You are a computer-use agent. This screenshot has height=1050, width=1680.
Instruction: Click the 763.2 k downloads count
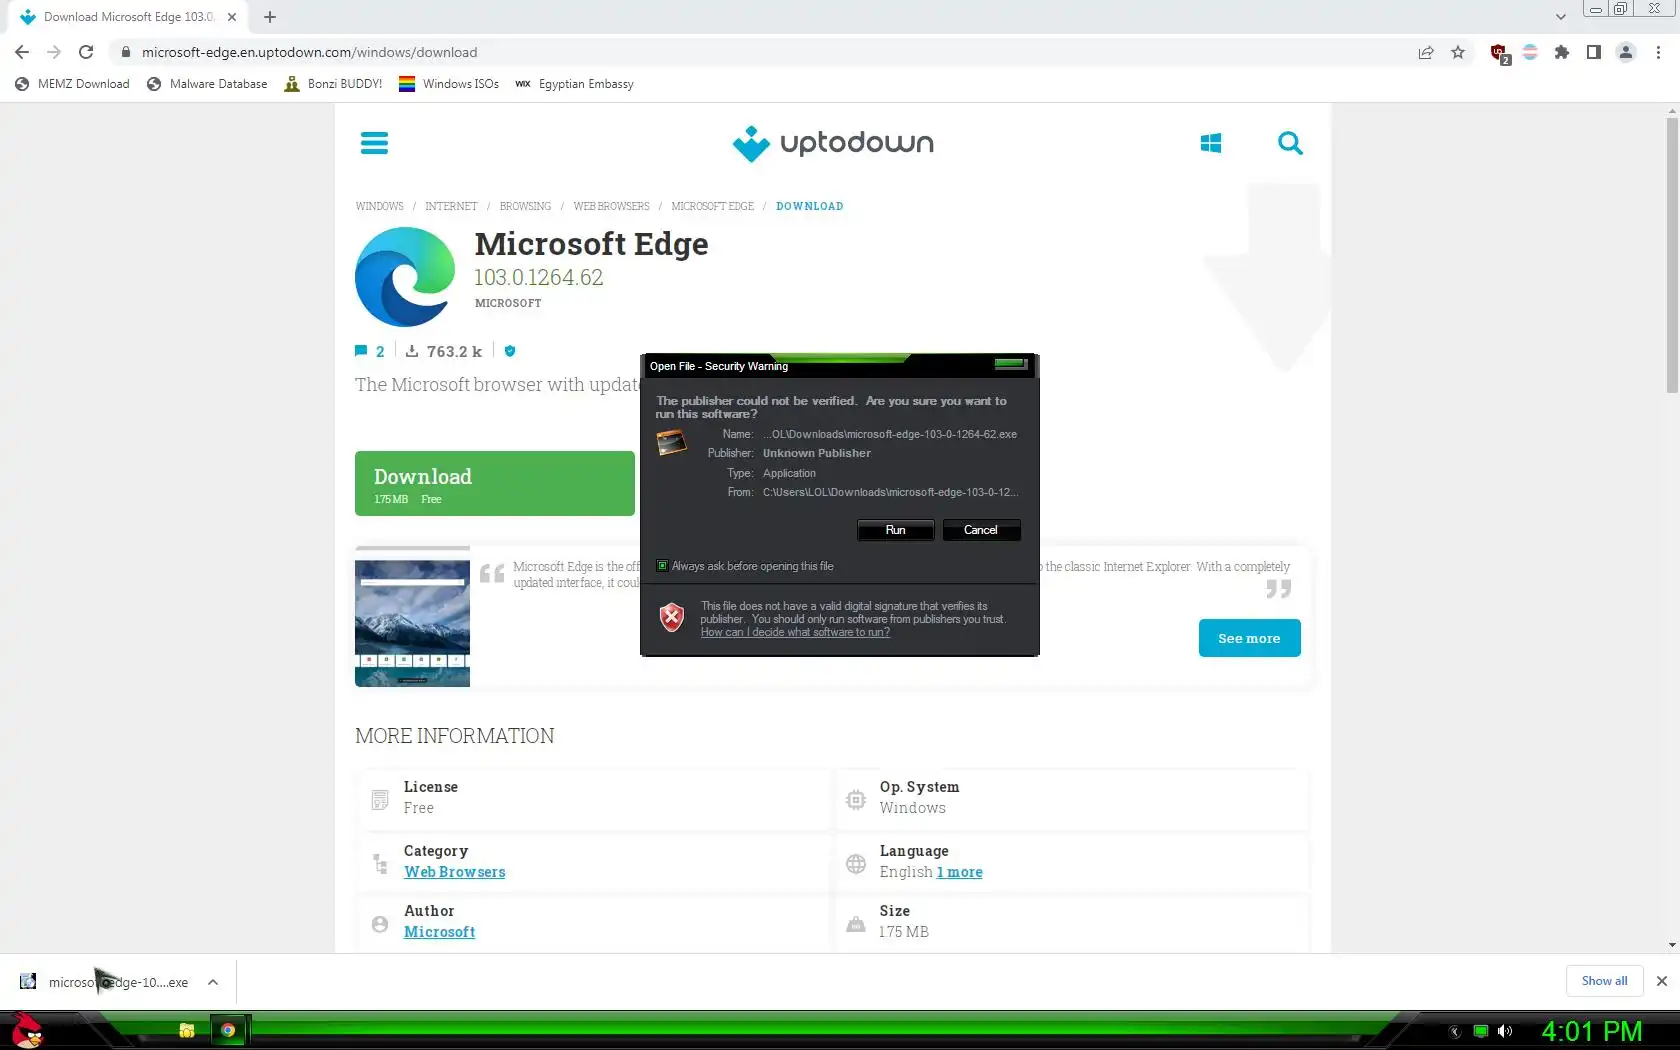[x=444, y=351]
